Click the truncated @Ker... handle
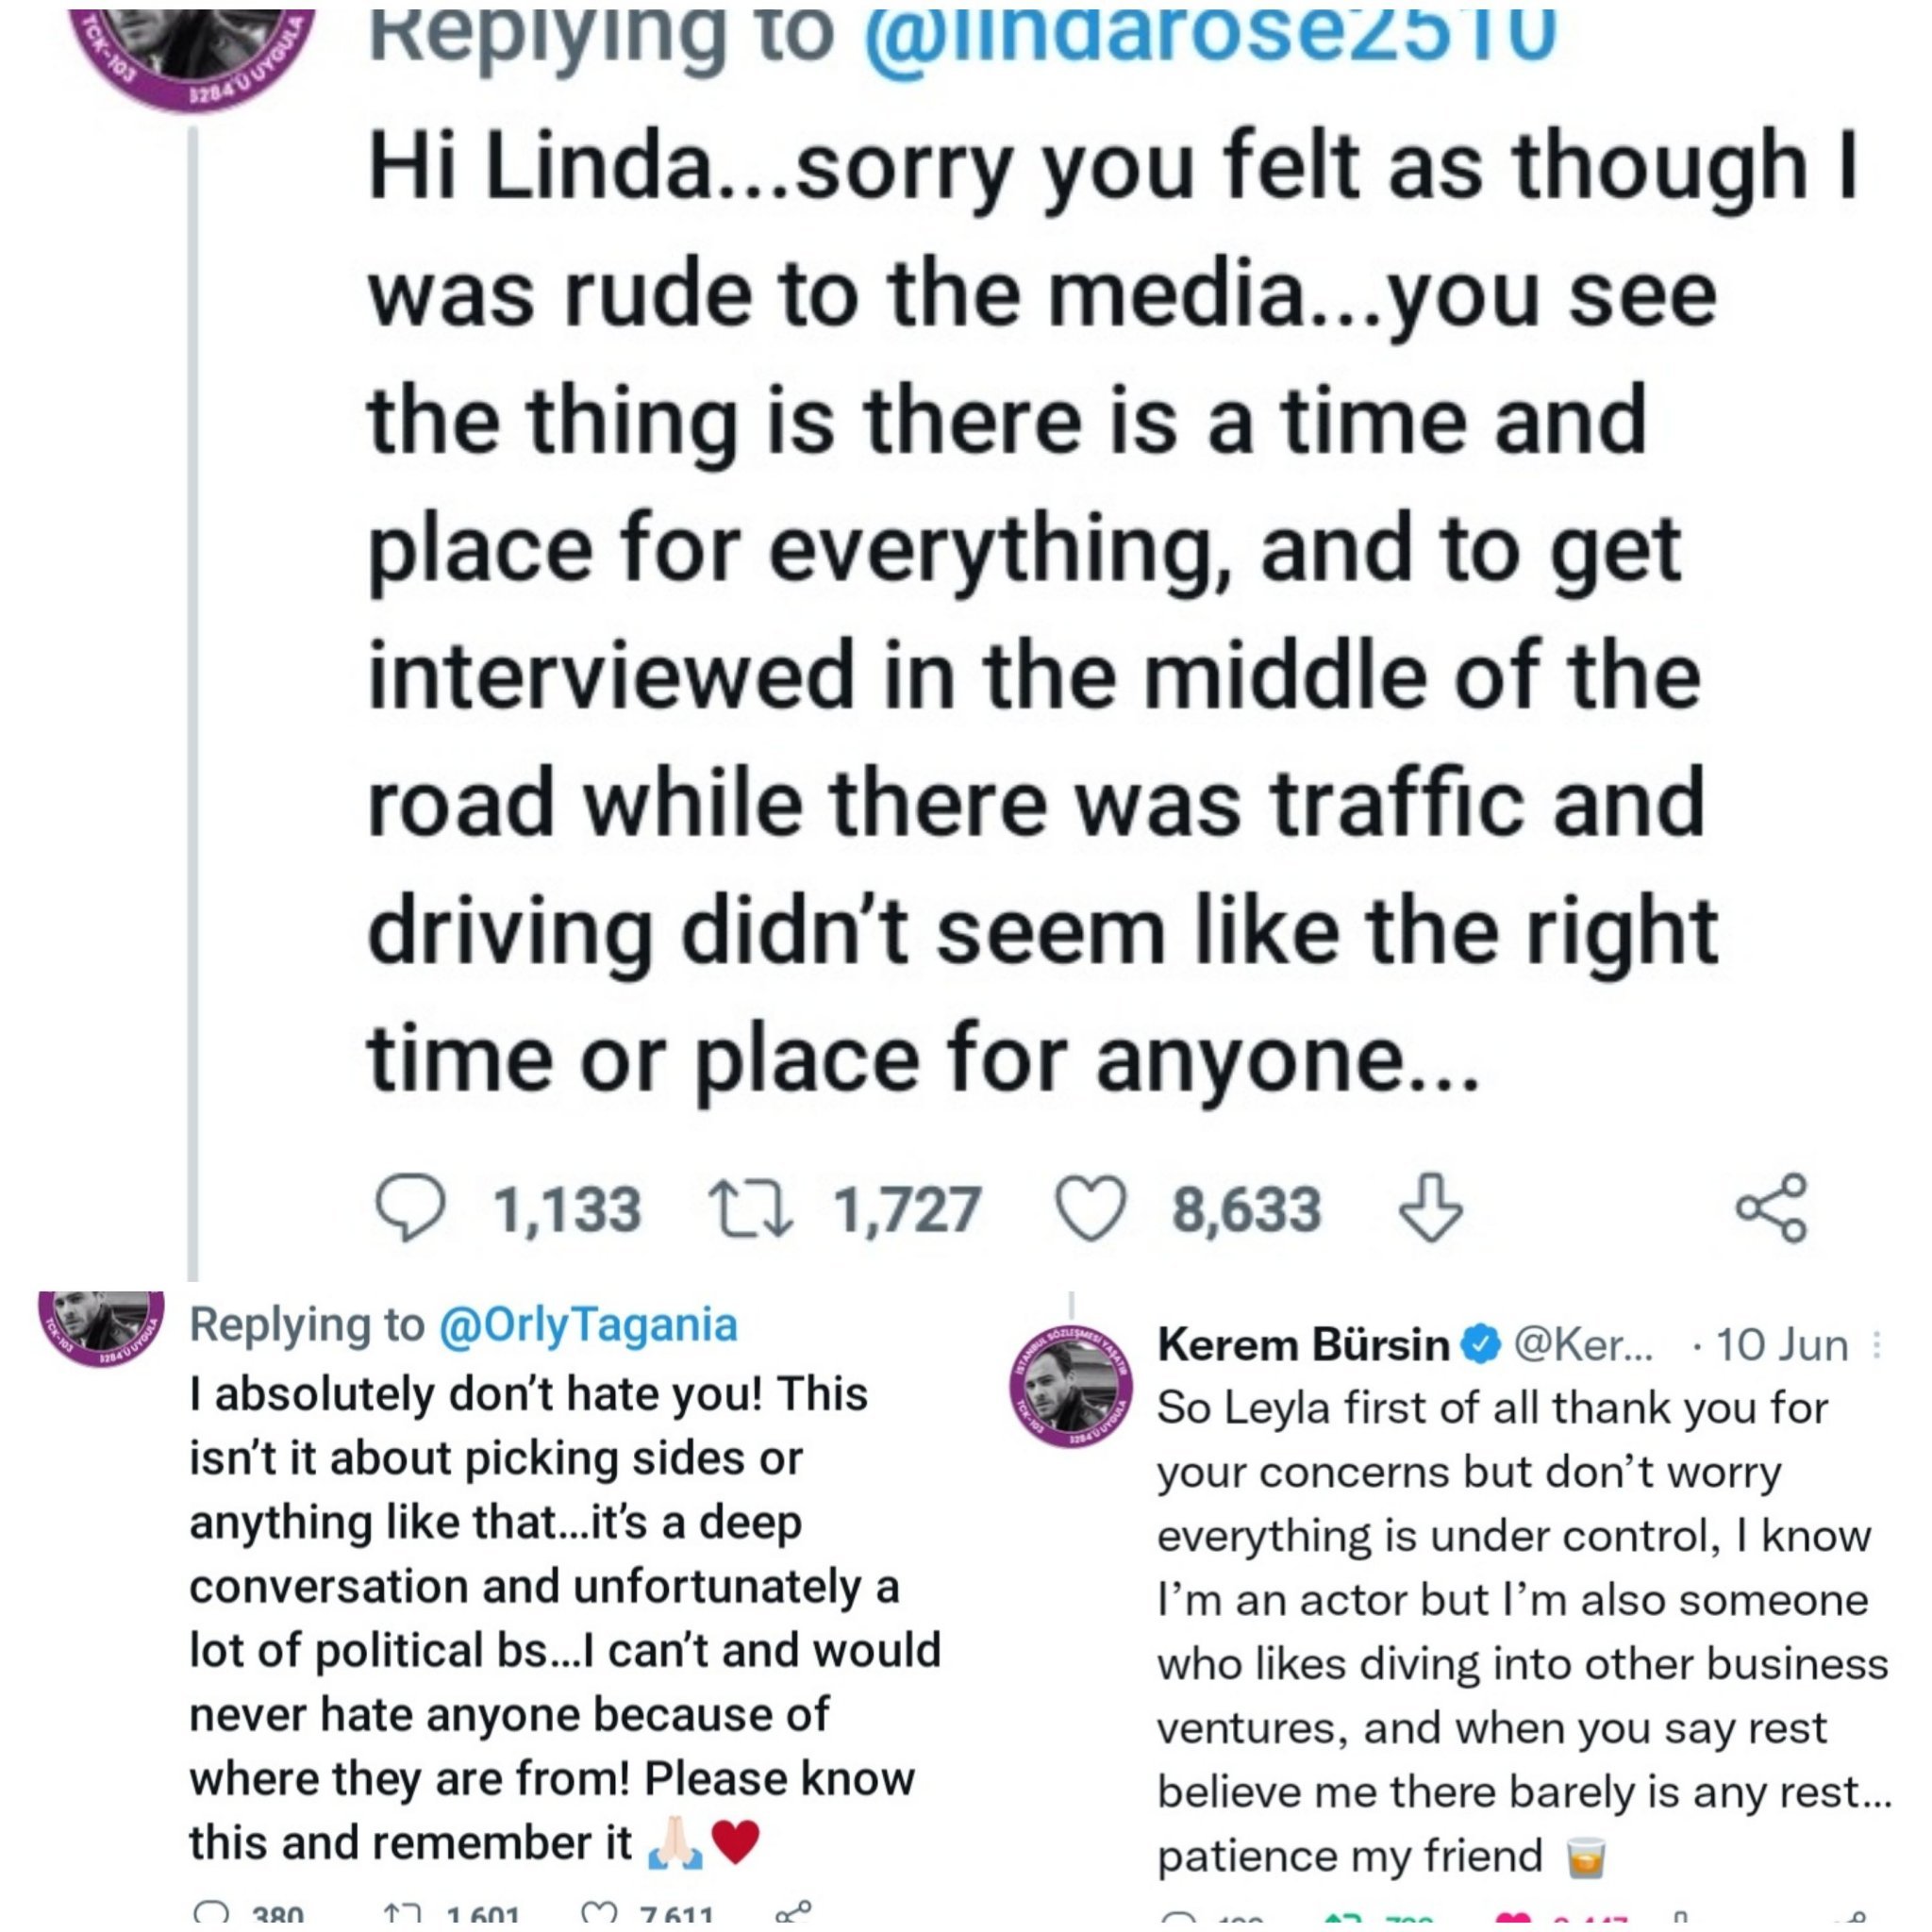Image resolution: width=1932 pixels, height=1932 pixels. click(x=1583, y=1346)
